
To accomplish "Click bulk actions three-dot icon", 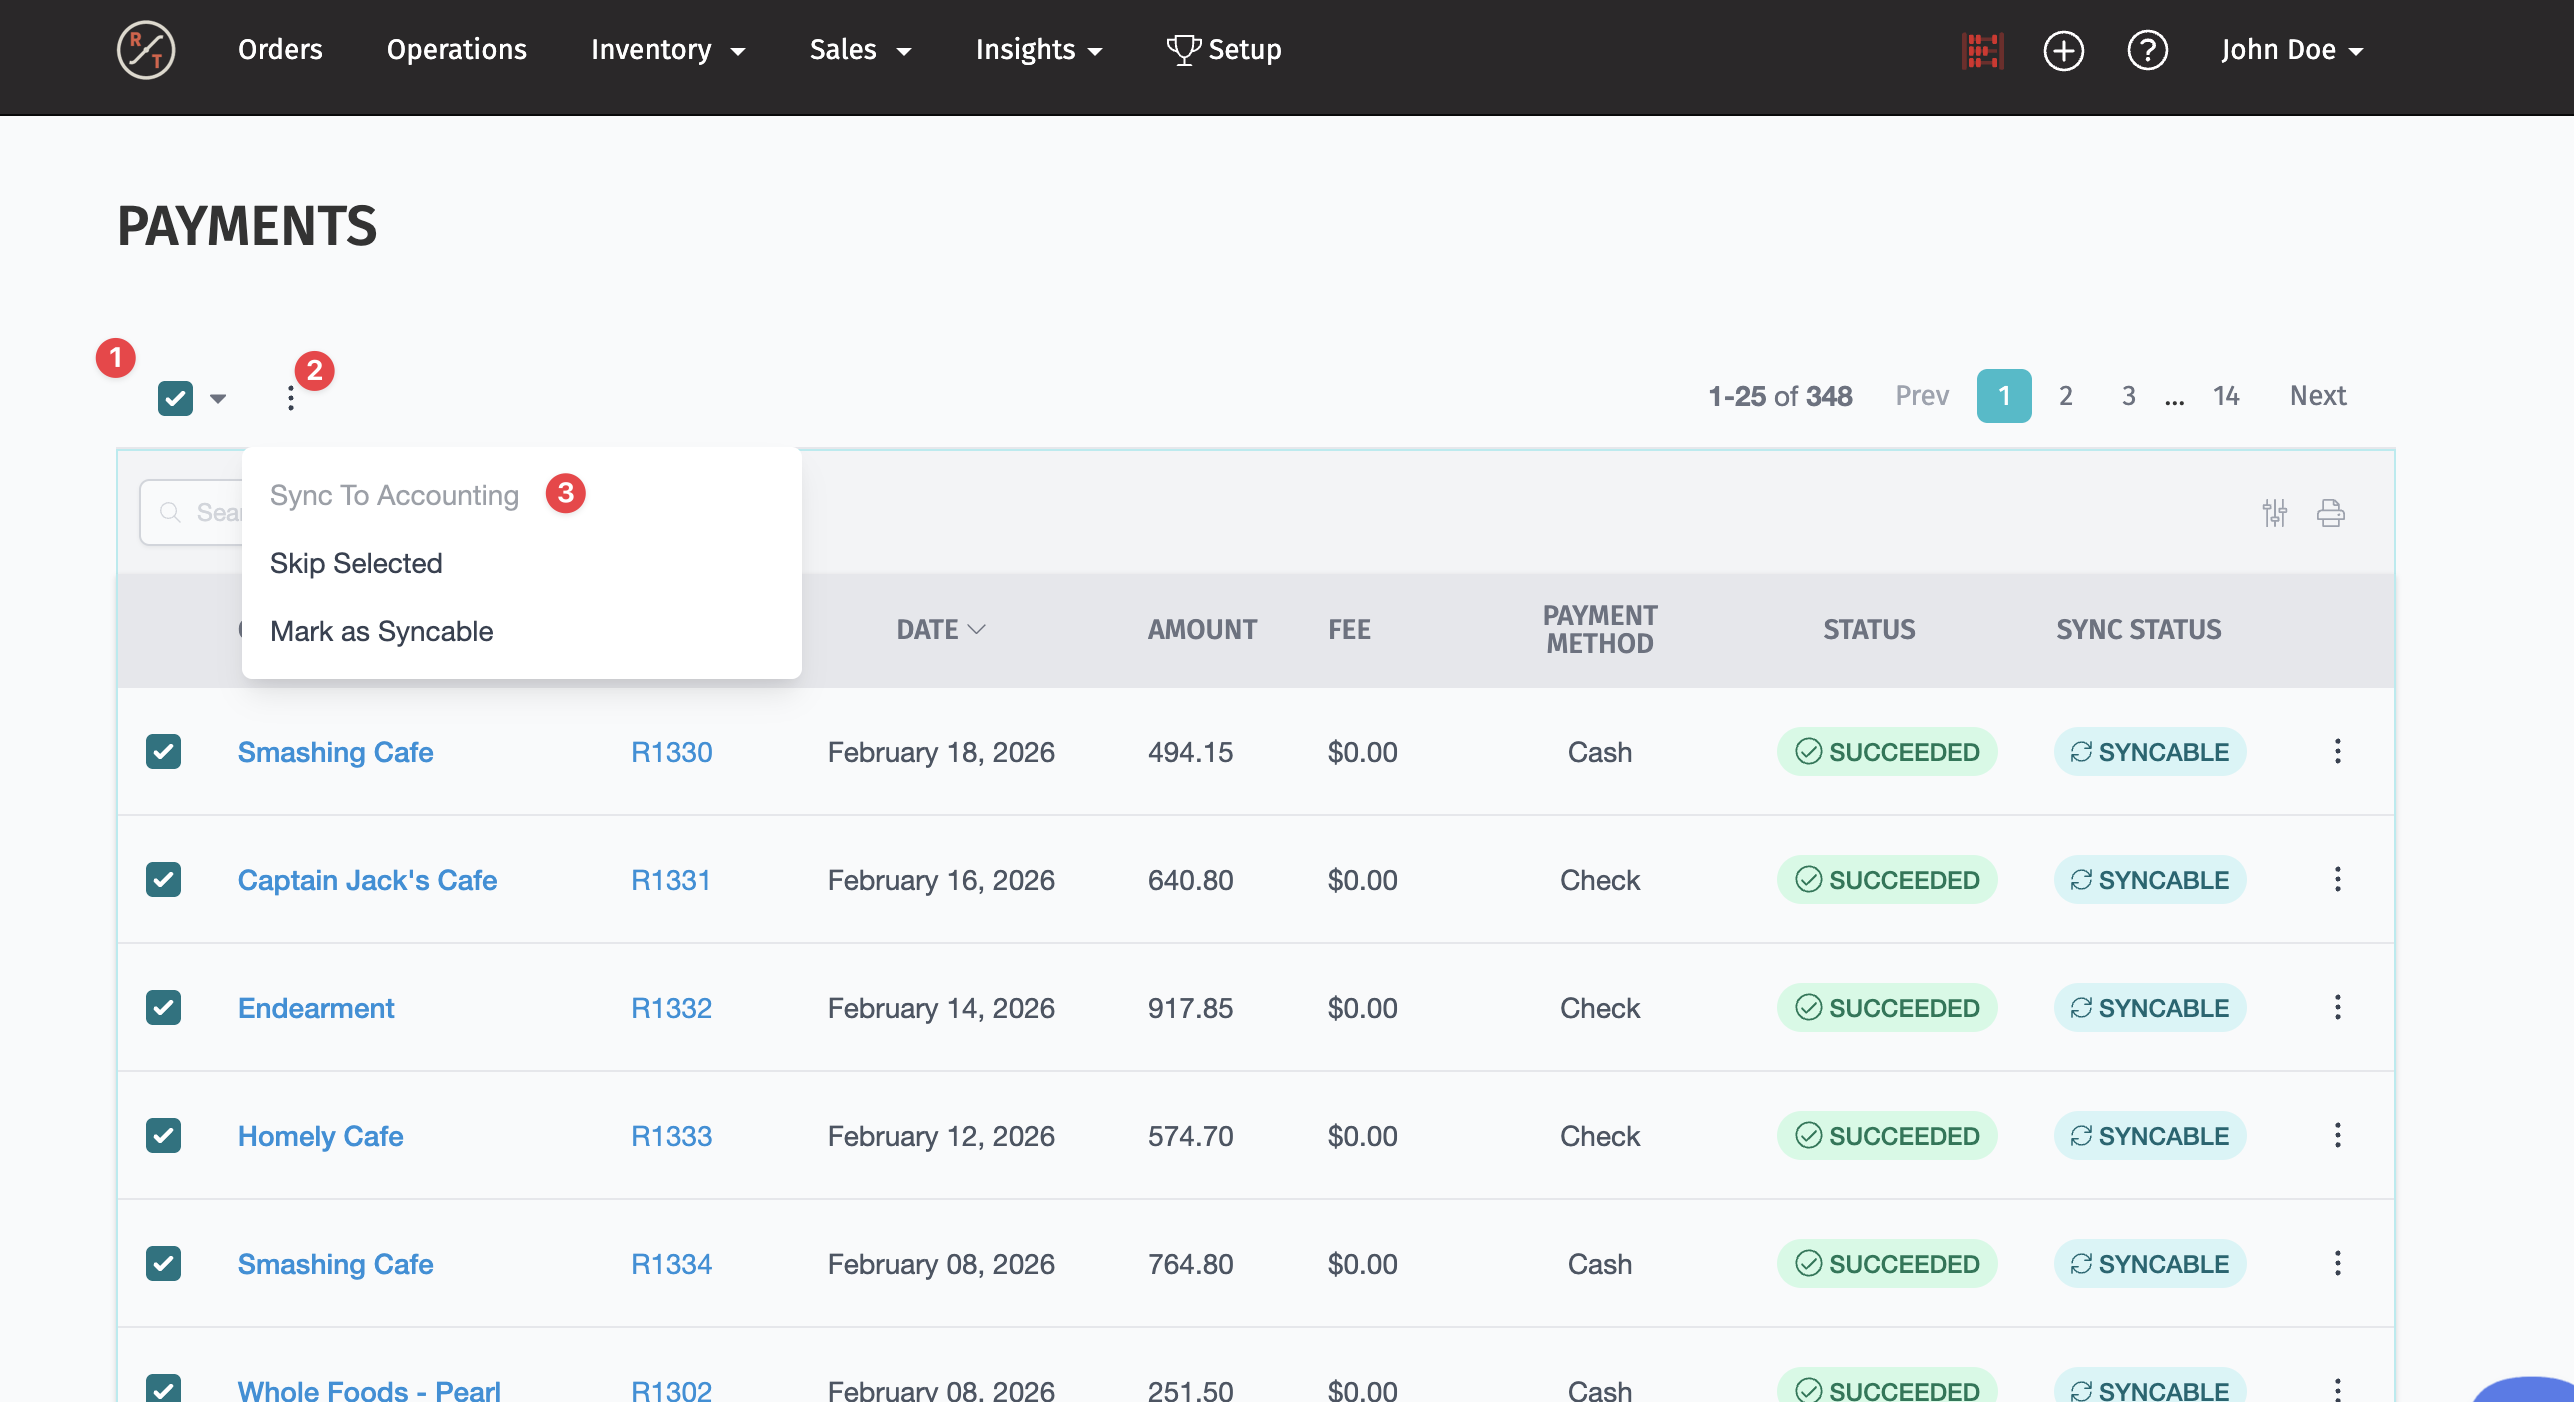I will point(290,398).
